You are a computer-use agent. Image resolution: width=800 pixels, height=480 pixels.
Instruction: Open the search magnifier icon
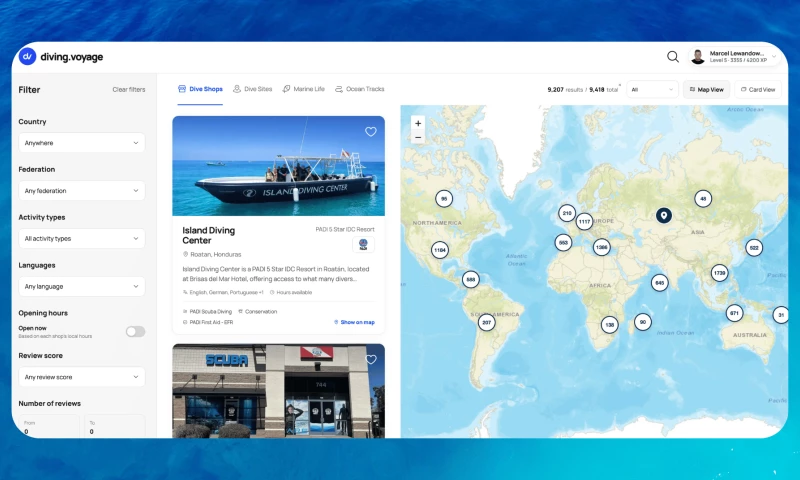point(673,57)
